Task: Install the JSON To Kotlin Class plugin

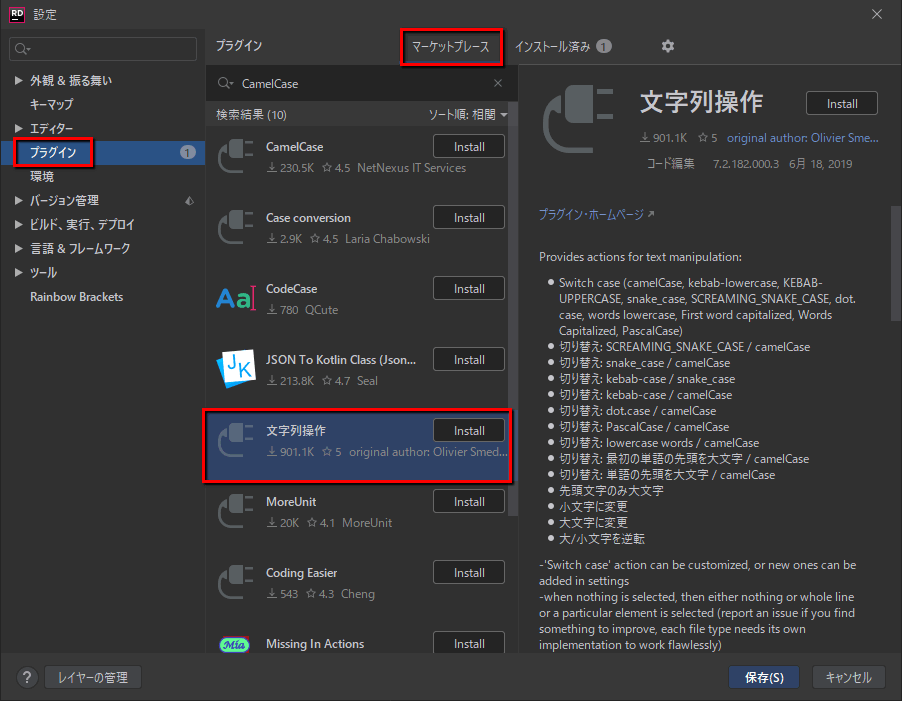Action: pyautogui.click(x=469, y=359)
